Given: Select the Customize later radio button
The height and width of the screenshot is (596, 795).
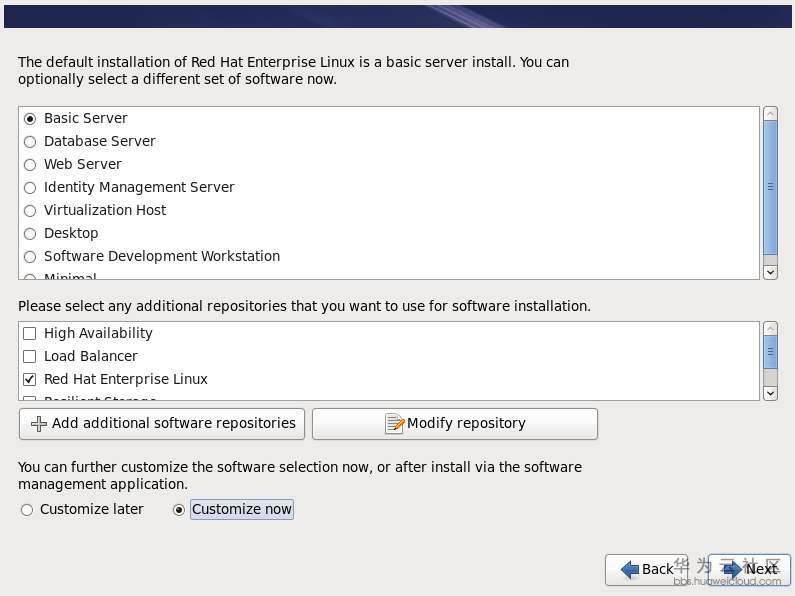Looking at the screenshot, I should [27, 510].
